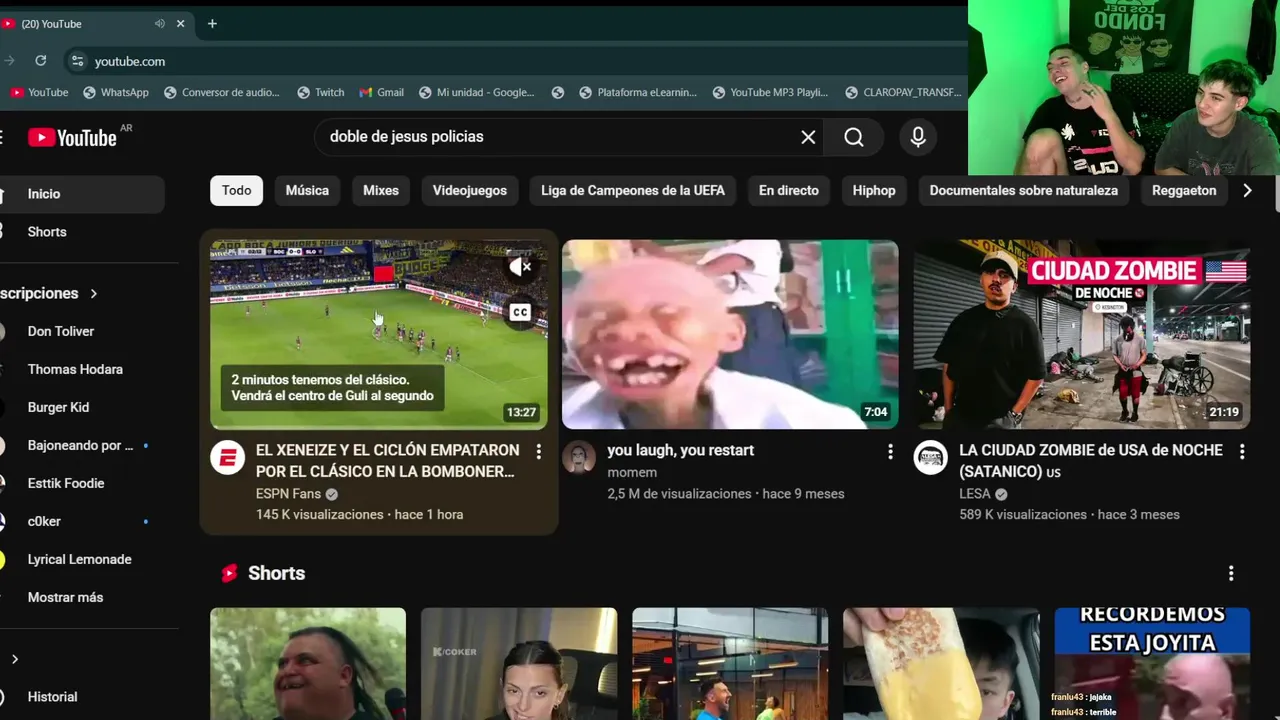
Task: Close the (20) YouTube browser tab
Action: 181,23
